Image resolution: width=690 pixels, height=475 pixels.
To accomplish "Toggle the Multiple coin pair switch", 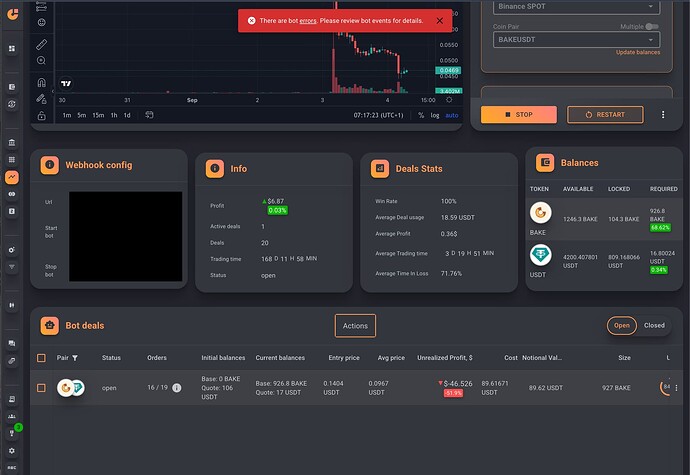I will pyautogui.click(x=652, y=26).
